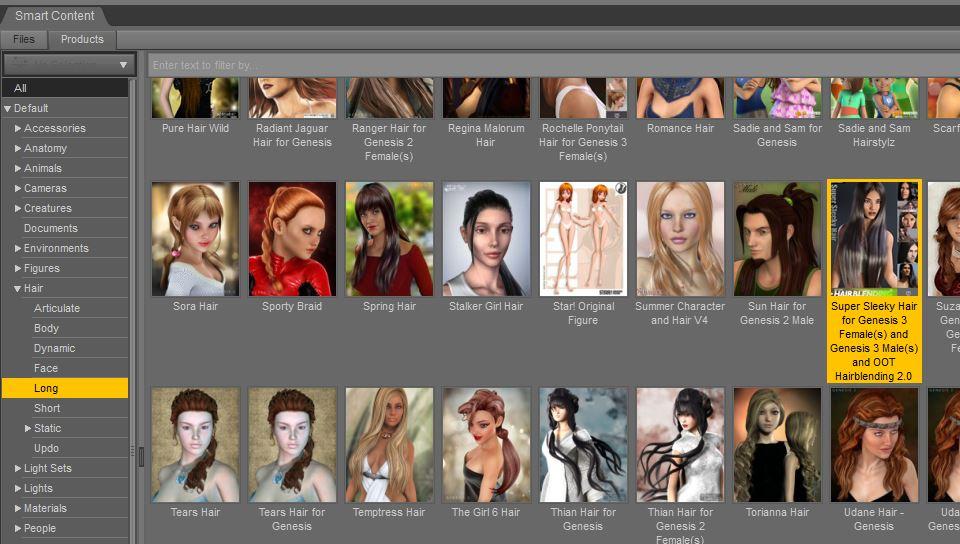Screen dimensions: 960x544
Task: Collapse the Default category tree
Action: click(x=7, y=108)
